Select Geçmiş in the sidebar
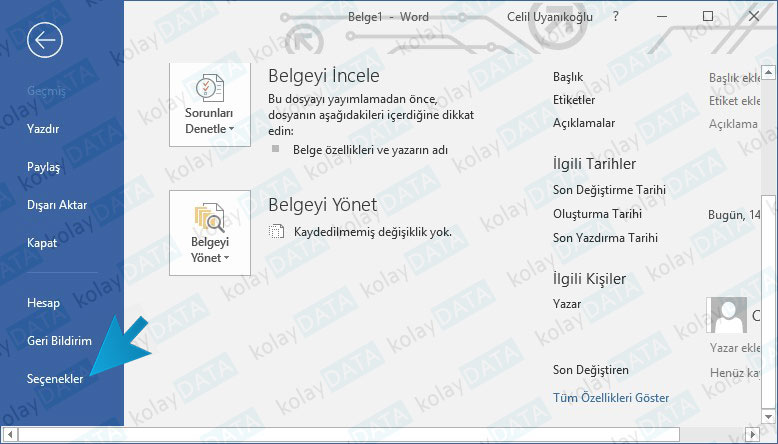Viewport: 778px width, 444px height. (x=46, y=91)
